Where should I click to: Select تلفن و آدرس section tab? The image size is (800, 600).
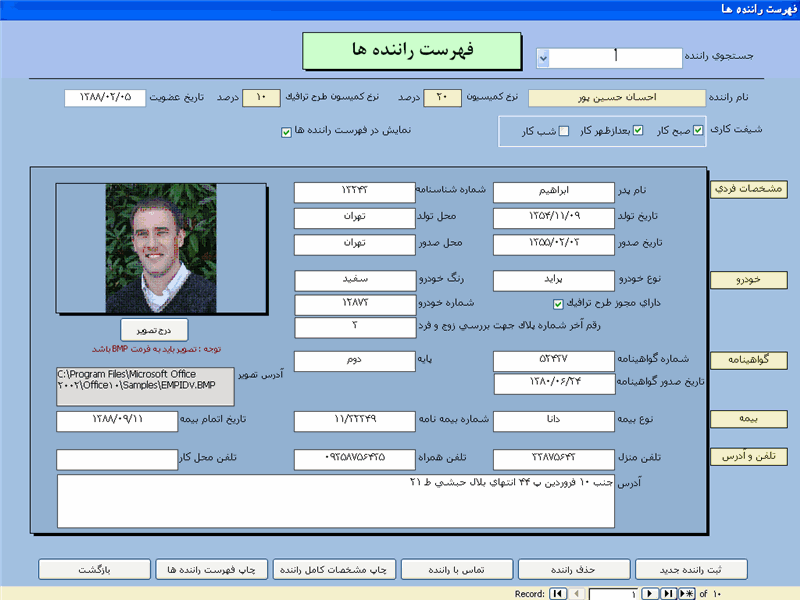point(748,457)
